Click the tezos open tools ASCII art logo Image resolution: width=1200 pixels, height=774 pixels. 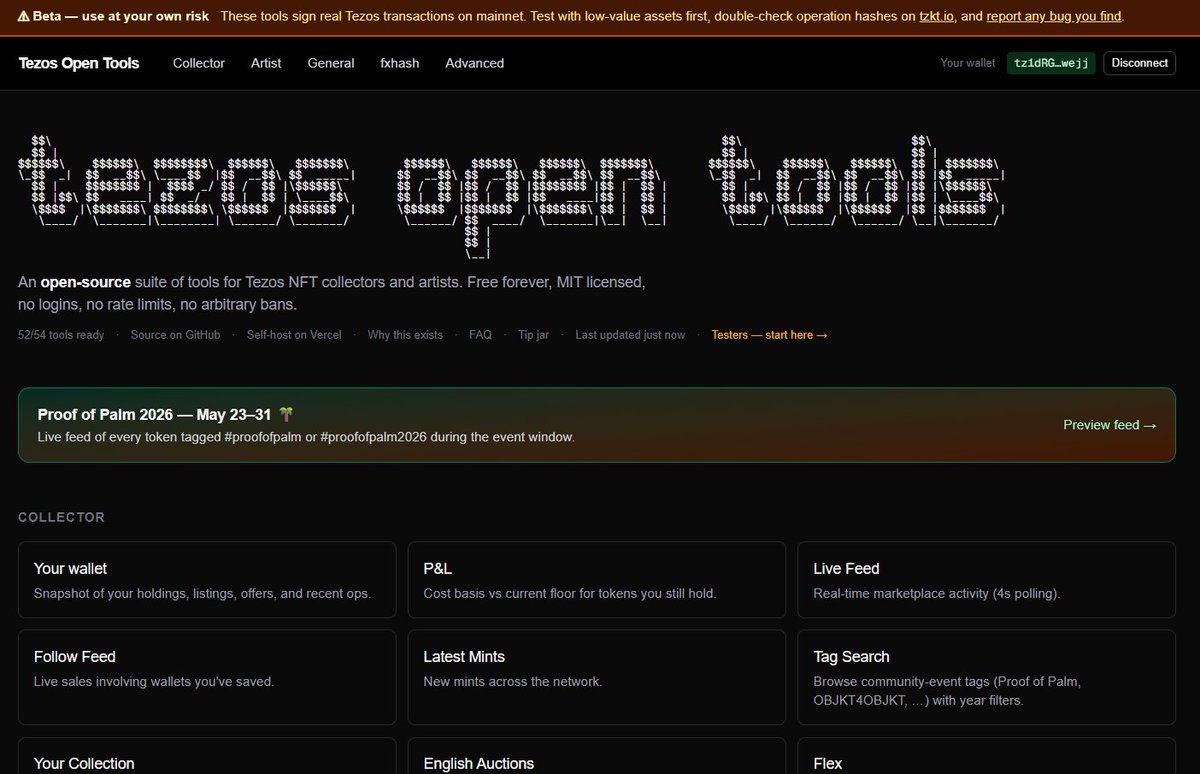click(512, 197)
